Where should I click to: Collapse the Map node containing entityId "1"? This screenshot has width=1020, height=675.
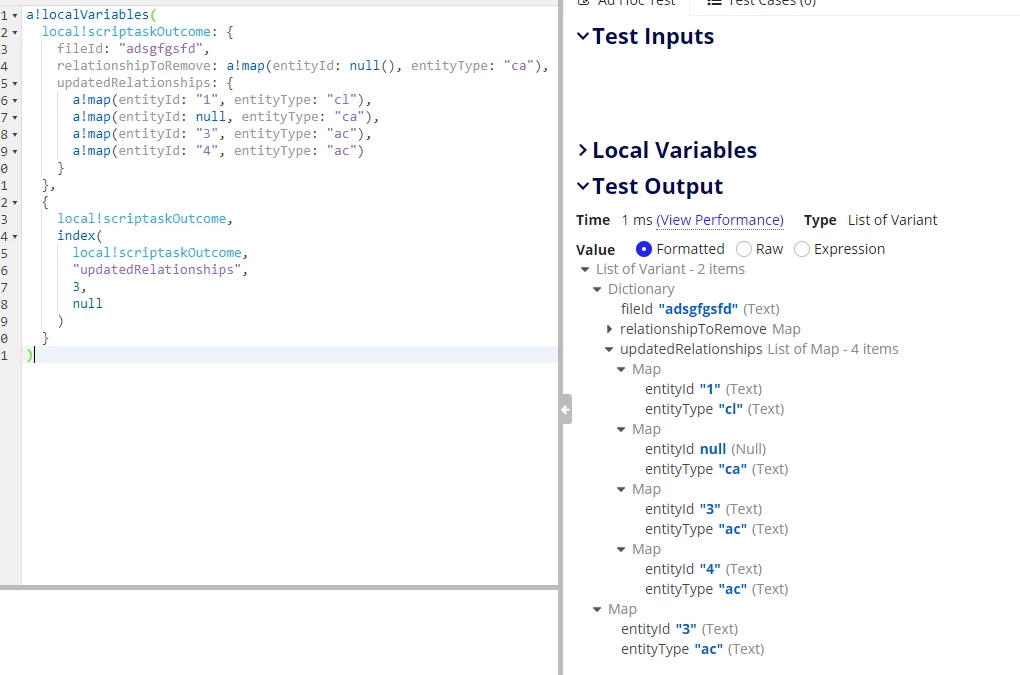(621, 369)
